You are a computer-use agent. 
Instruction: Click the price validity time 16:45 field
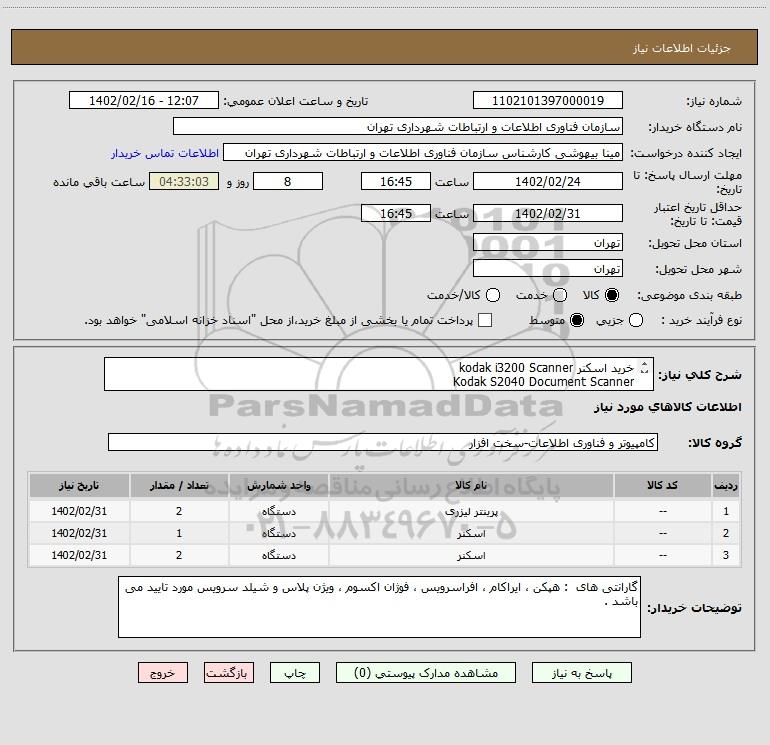396,214
